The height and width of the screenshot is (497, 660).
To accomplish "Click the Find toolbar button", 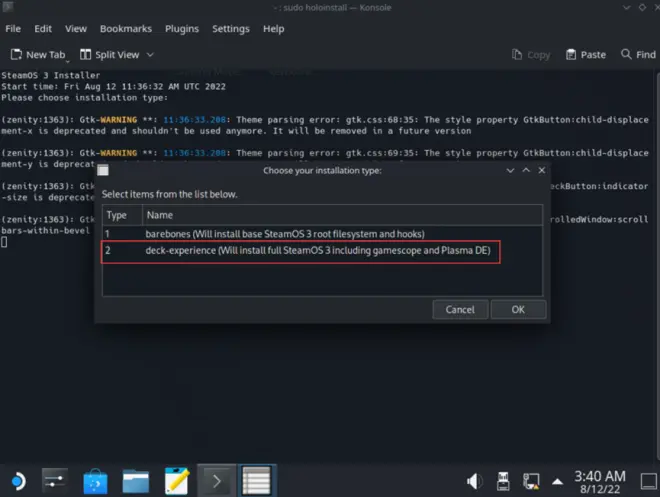I will pyautogui.click(x=639, y=55).
